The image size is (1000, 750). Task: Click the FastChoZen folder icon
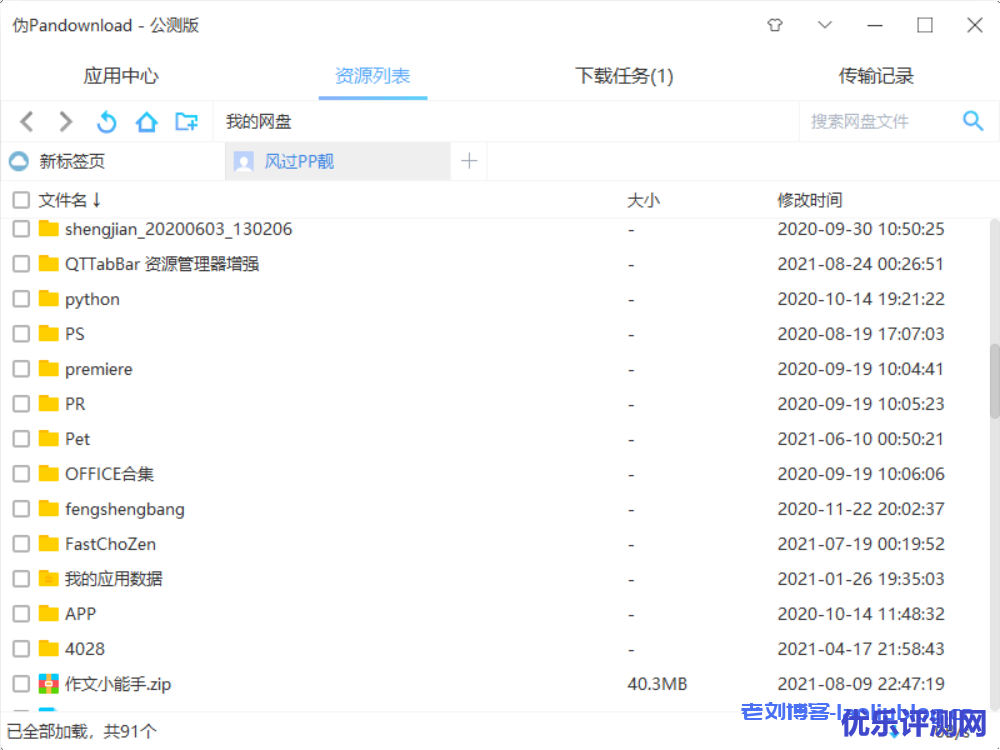48,544
